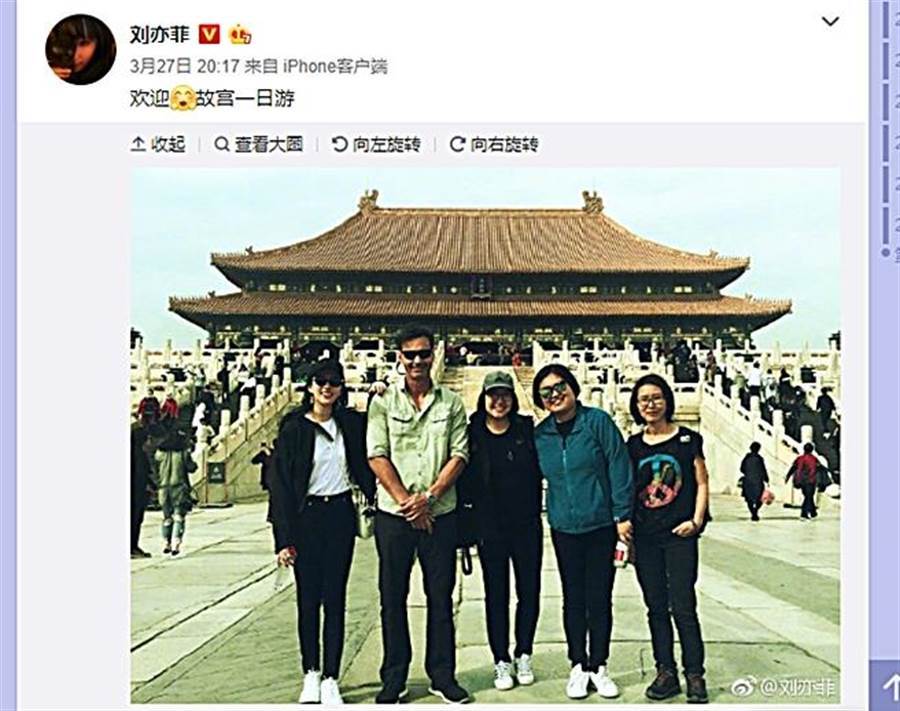Click the magnifier icon beside 查看大图
The width and height of the screenshot is (900, 711).
(222, 144)
